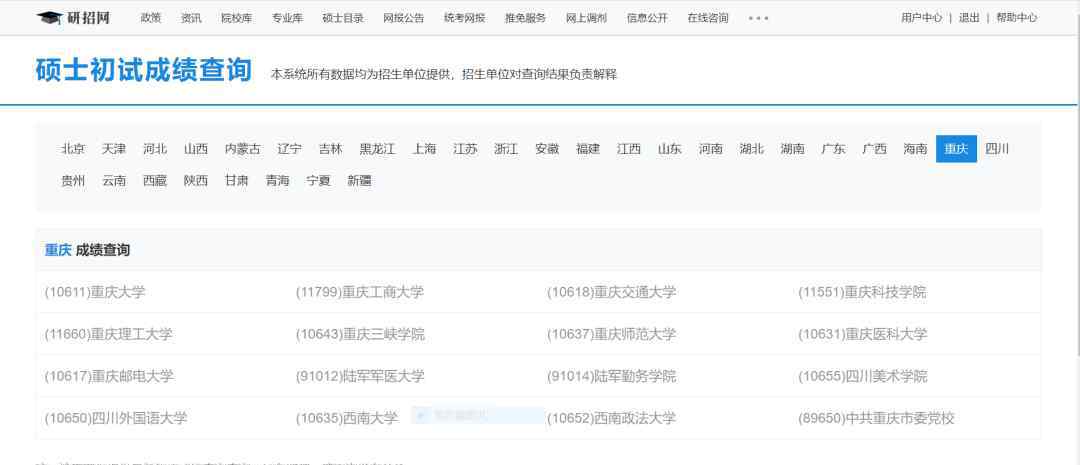
Task: Click the 退出 logout link
Action: [x=969, y=18]
